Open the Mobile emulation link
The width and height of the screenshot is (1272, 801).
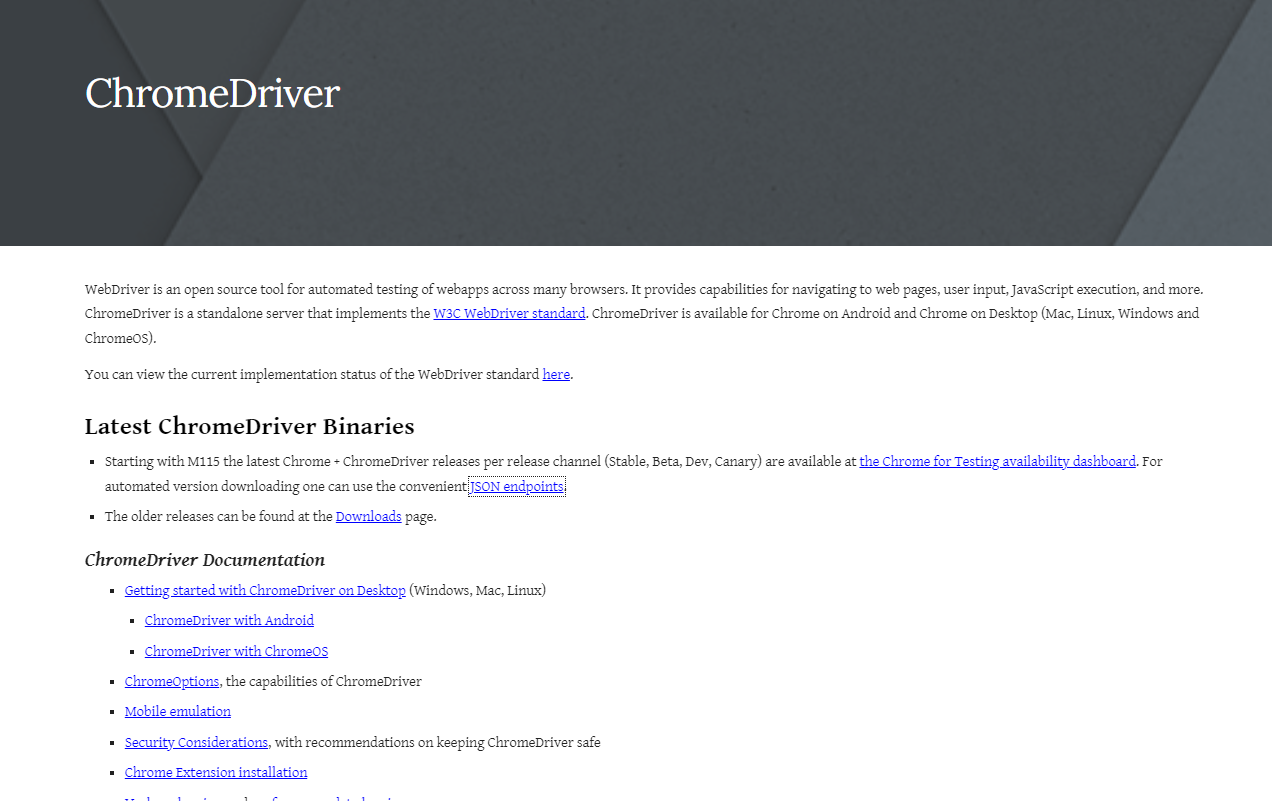(x=178, y=712)
